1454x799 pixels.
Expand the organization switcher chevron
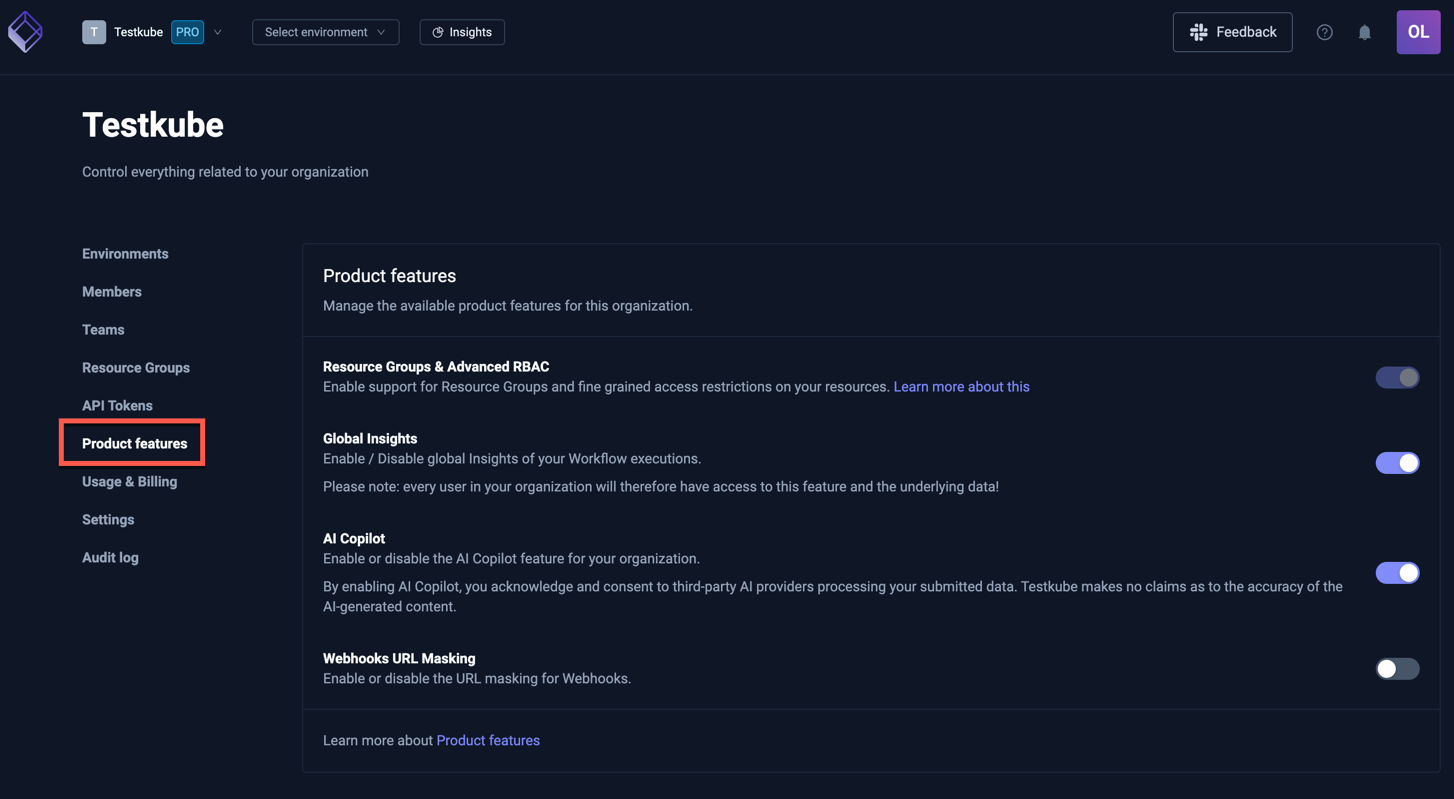tap(217, 31)
